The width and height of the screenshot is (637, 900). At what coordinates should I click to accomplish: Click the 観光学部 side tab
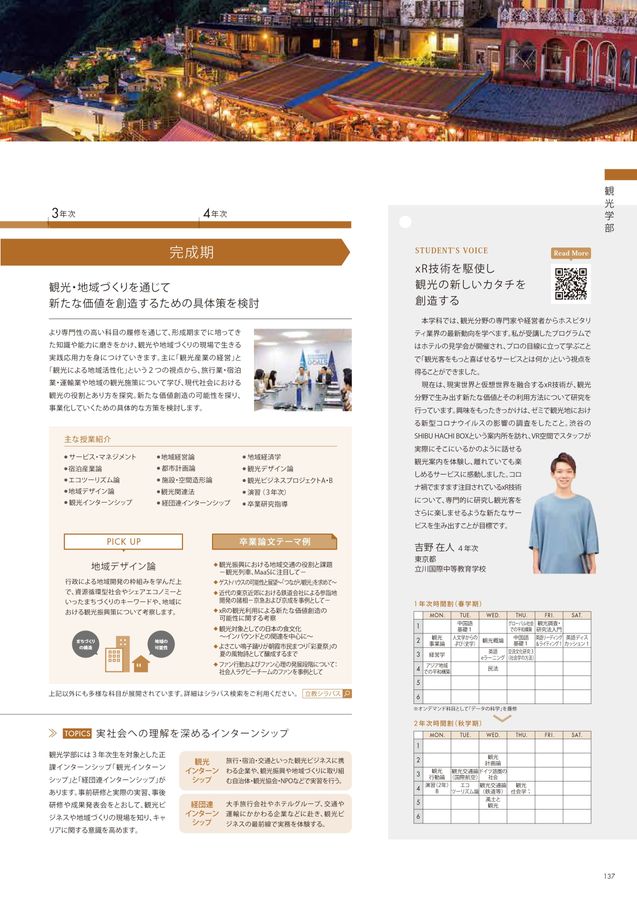coord(609,209)
